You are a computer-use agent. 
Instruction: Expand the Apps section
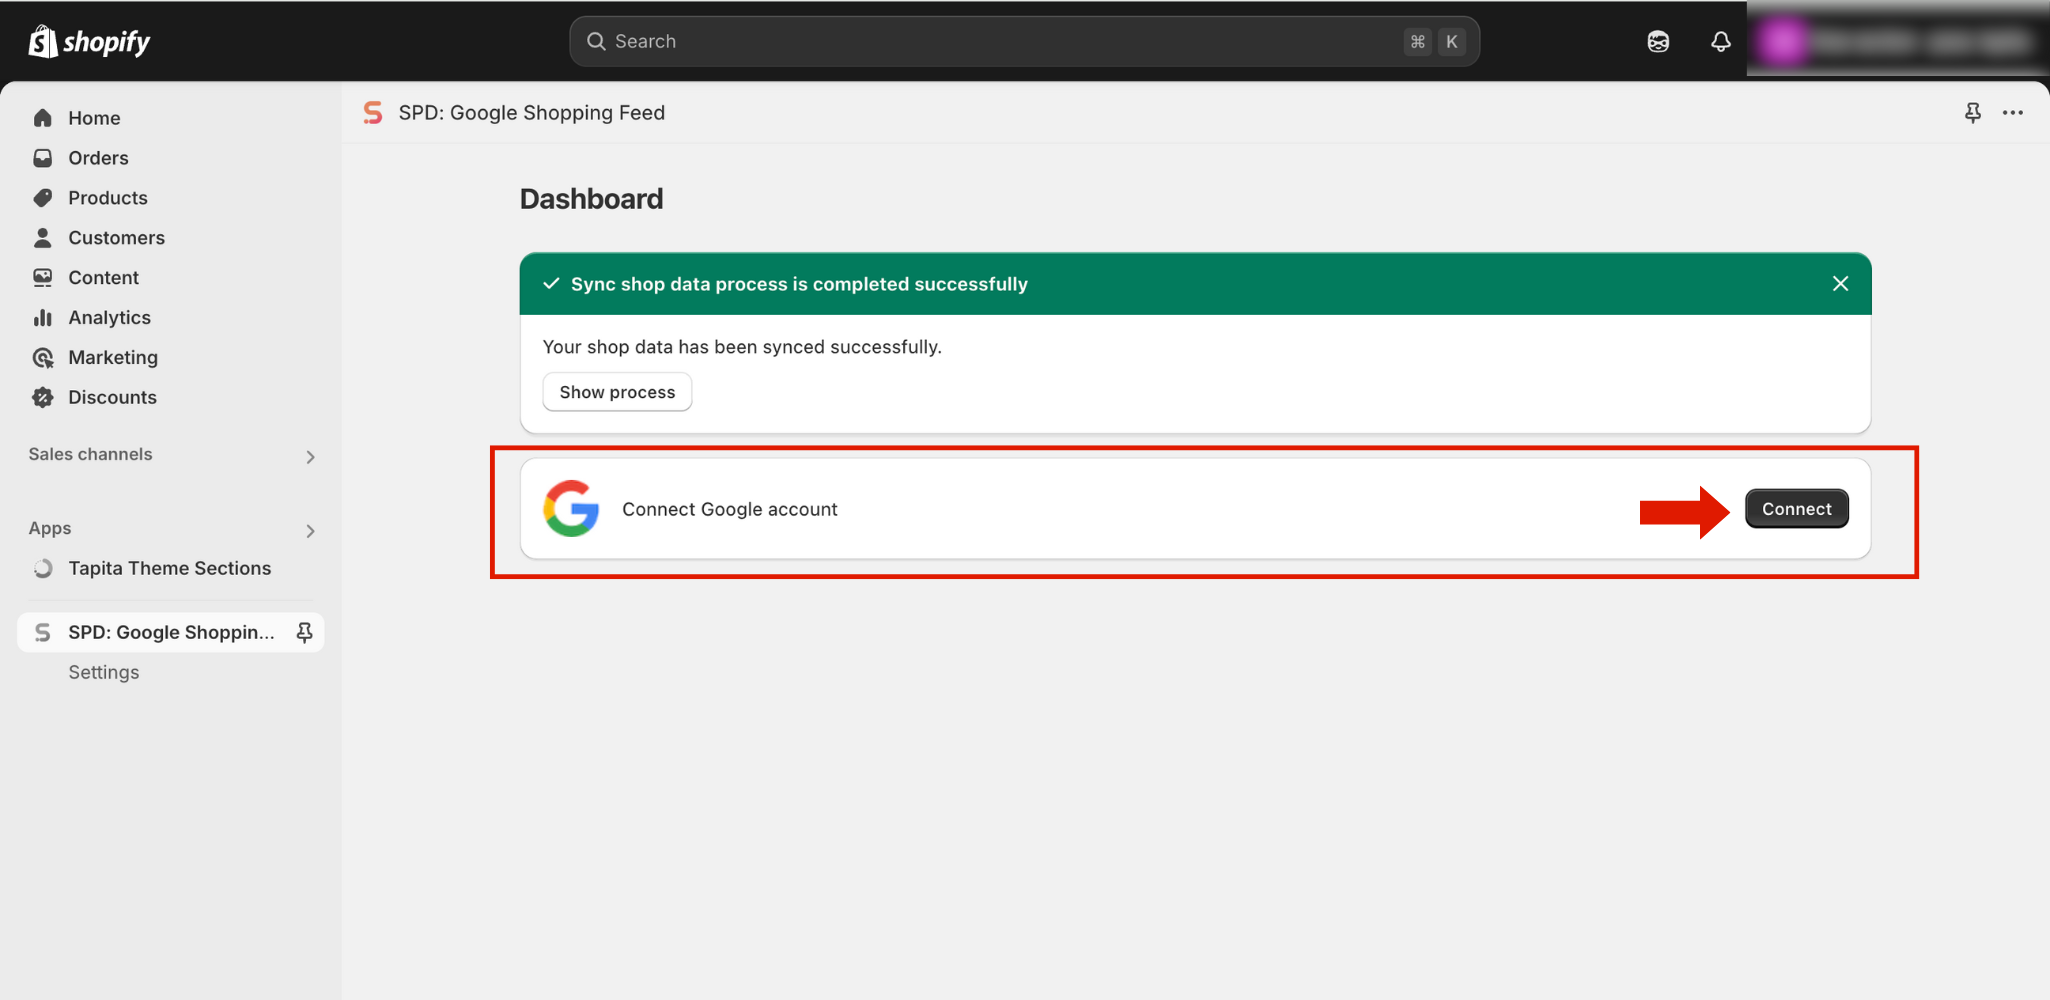(x=310, y=531)
